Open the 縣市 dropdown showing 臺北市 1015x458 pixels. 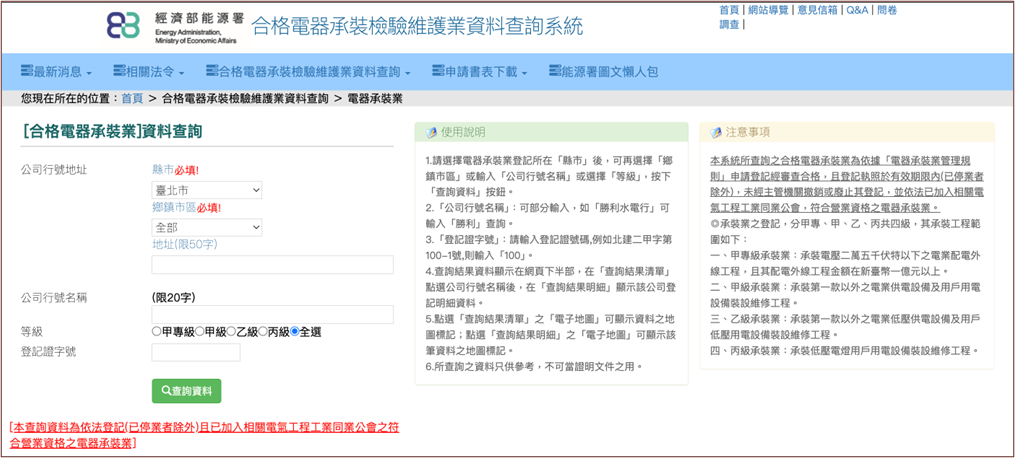point(207,190)
